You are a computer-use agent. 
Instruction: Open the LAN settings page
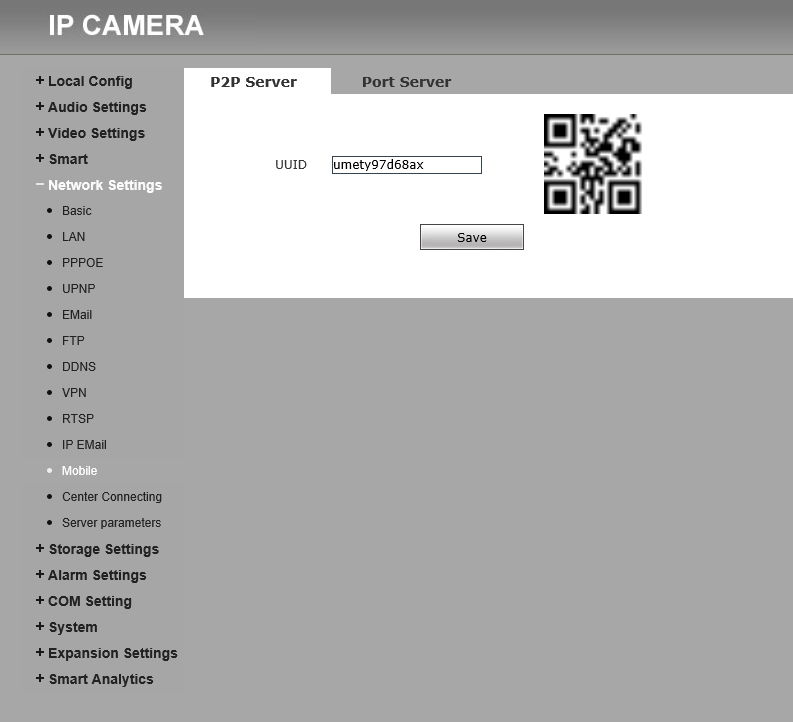click(73, 237)
